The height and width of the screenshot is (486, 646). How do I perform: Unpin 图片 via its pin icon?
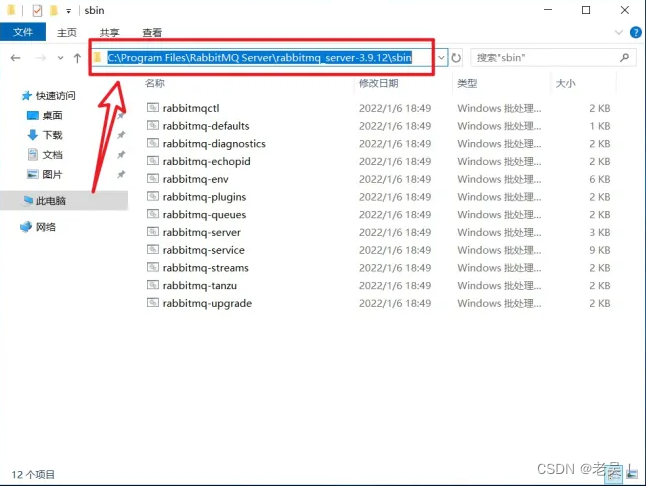121,174
